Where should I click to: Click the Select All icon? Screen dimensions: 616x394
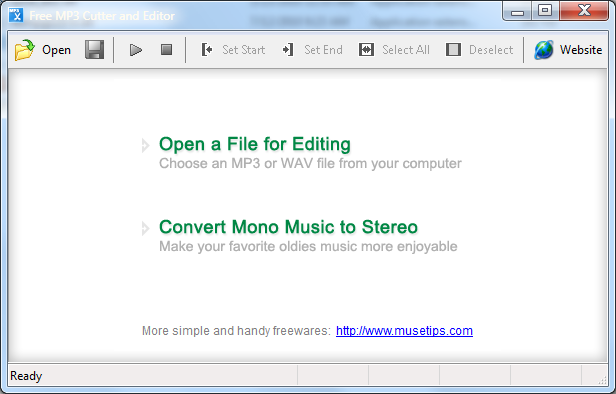tap(366, 50)
